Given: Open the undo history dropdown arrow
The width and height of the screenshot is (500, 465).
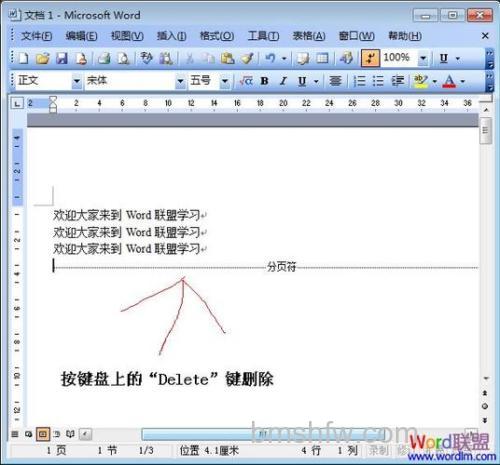Looking at the screenshot, I should [x=284, y=58].
